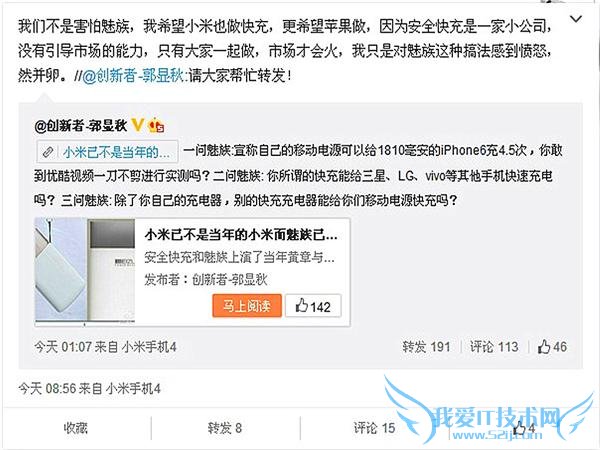Like this post via bottom thumbs-up icon

click(524, 428)
